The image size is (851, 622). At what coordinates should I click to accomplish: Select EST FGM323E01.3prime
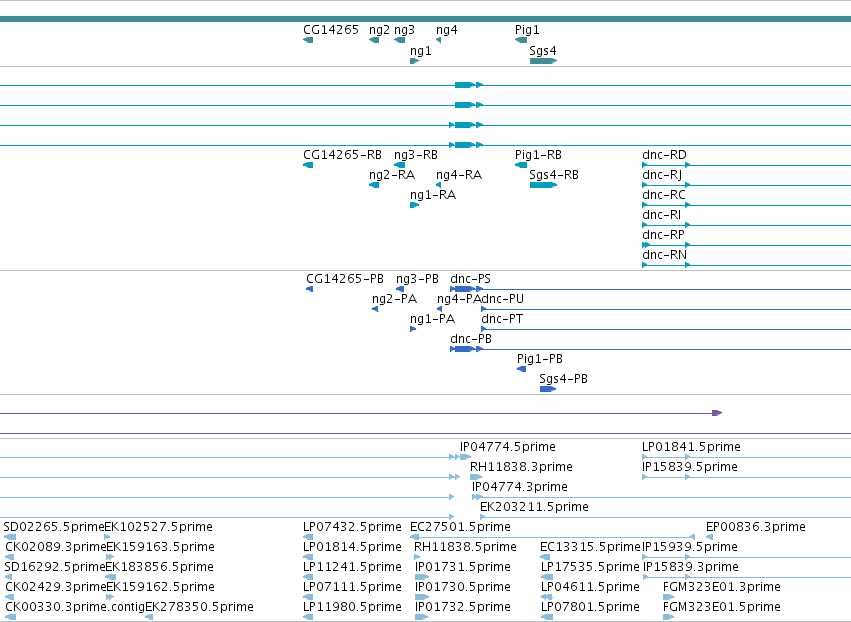click(x=722, y=587)
